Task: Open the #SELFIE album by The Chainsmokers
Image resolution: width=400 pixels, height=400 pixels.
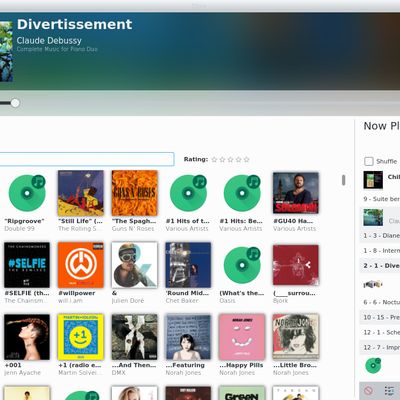Action: click(x=27, y=265)
